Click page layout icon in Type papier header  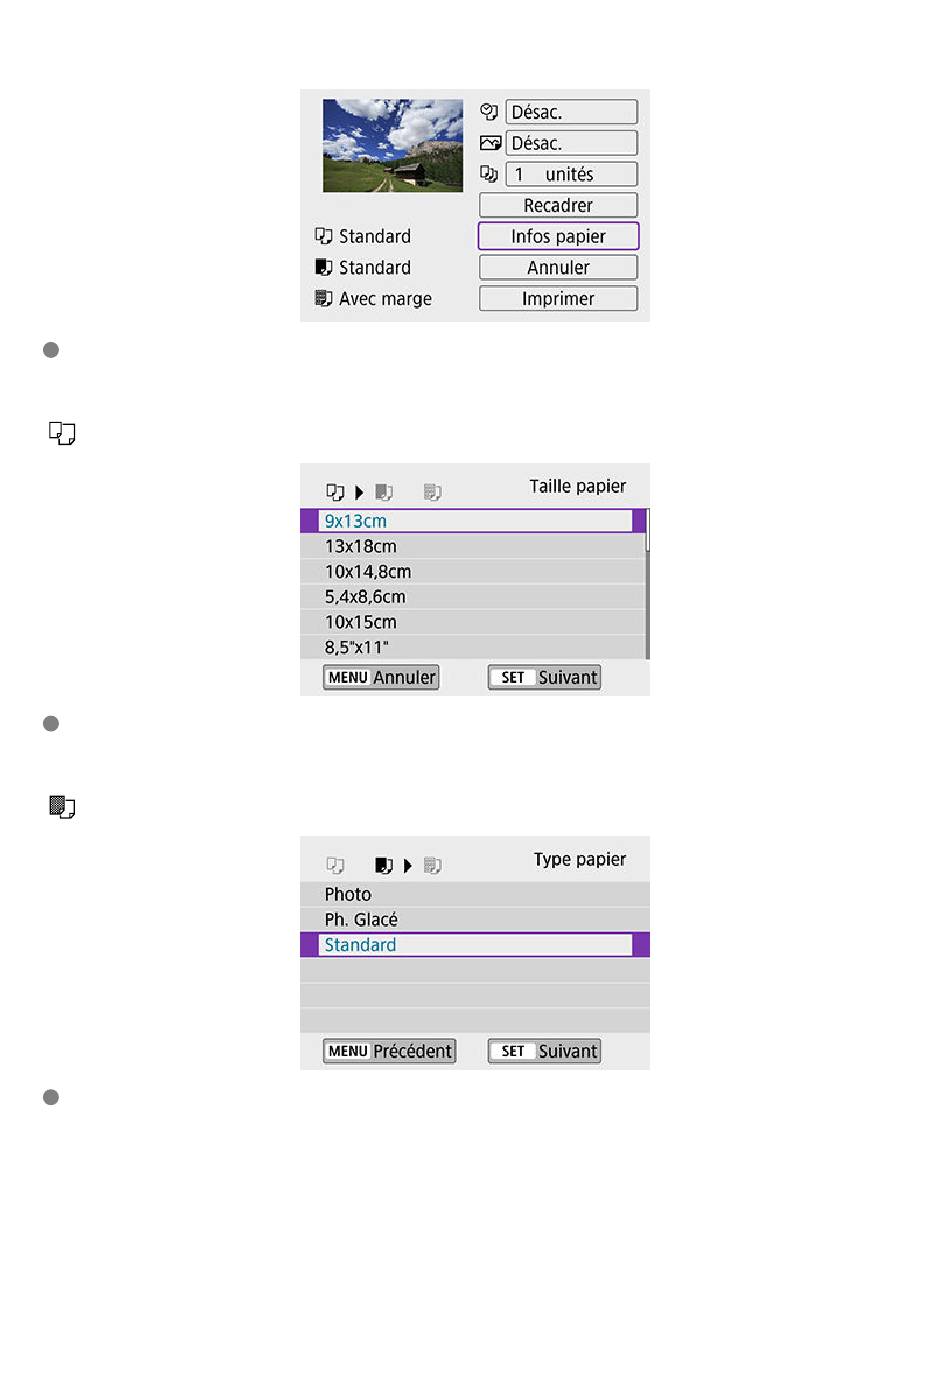pos(433,866)
